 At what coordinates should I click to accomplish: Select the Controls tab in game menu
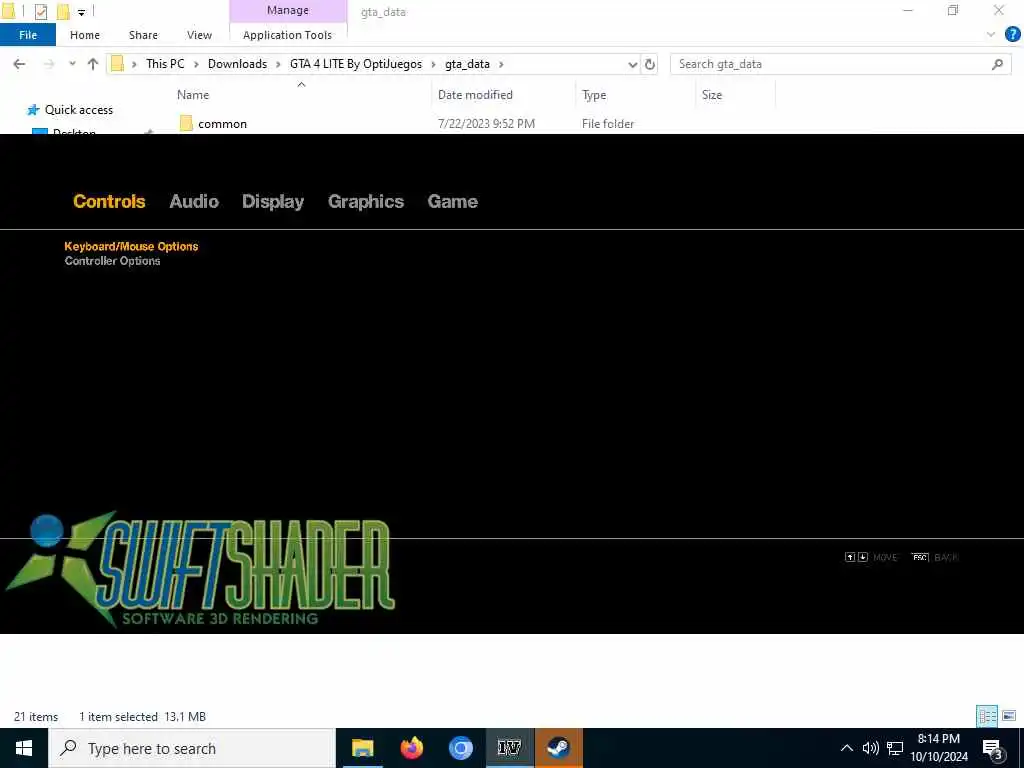[x=109, y=201]
